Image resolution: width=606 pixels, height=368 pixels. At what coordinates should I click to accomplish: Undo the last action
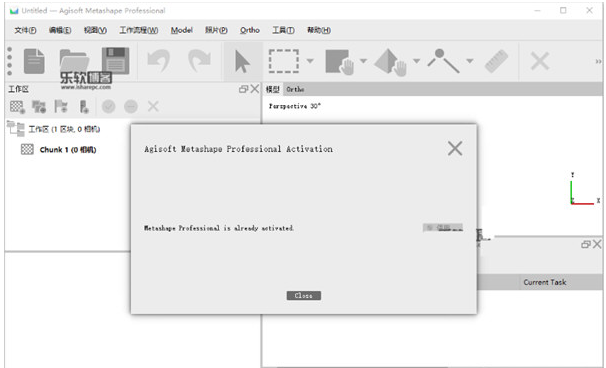158,61
